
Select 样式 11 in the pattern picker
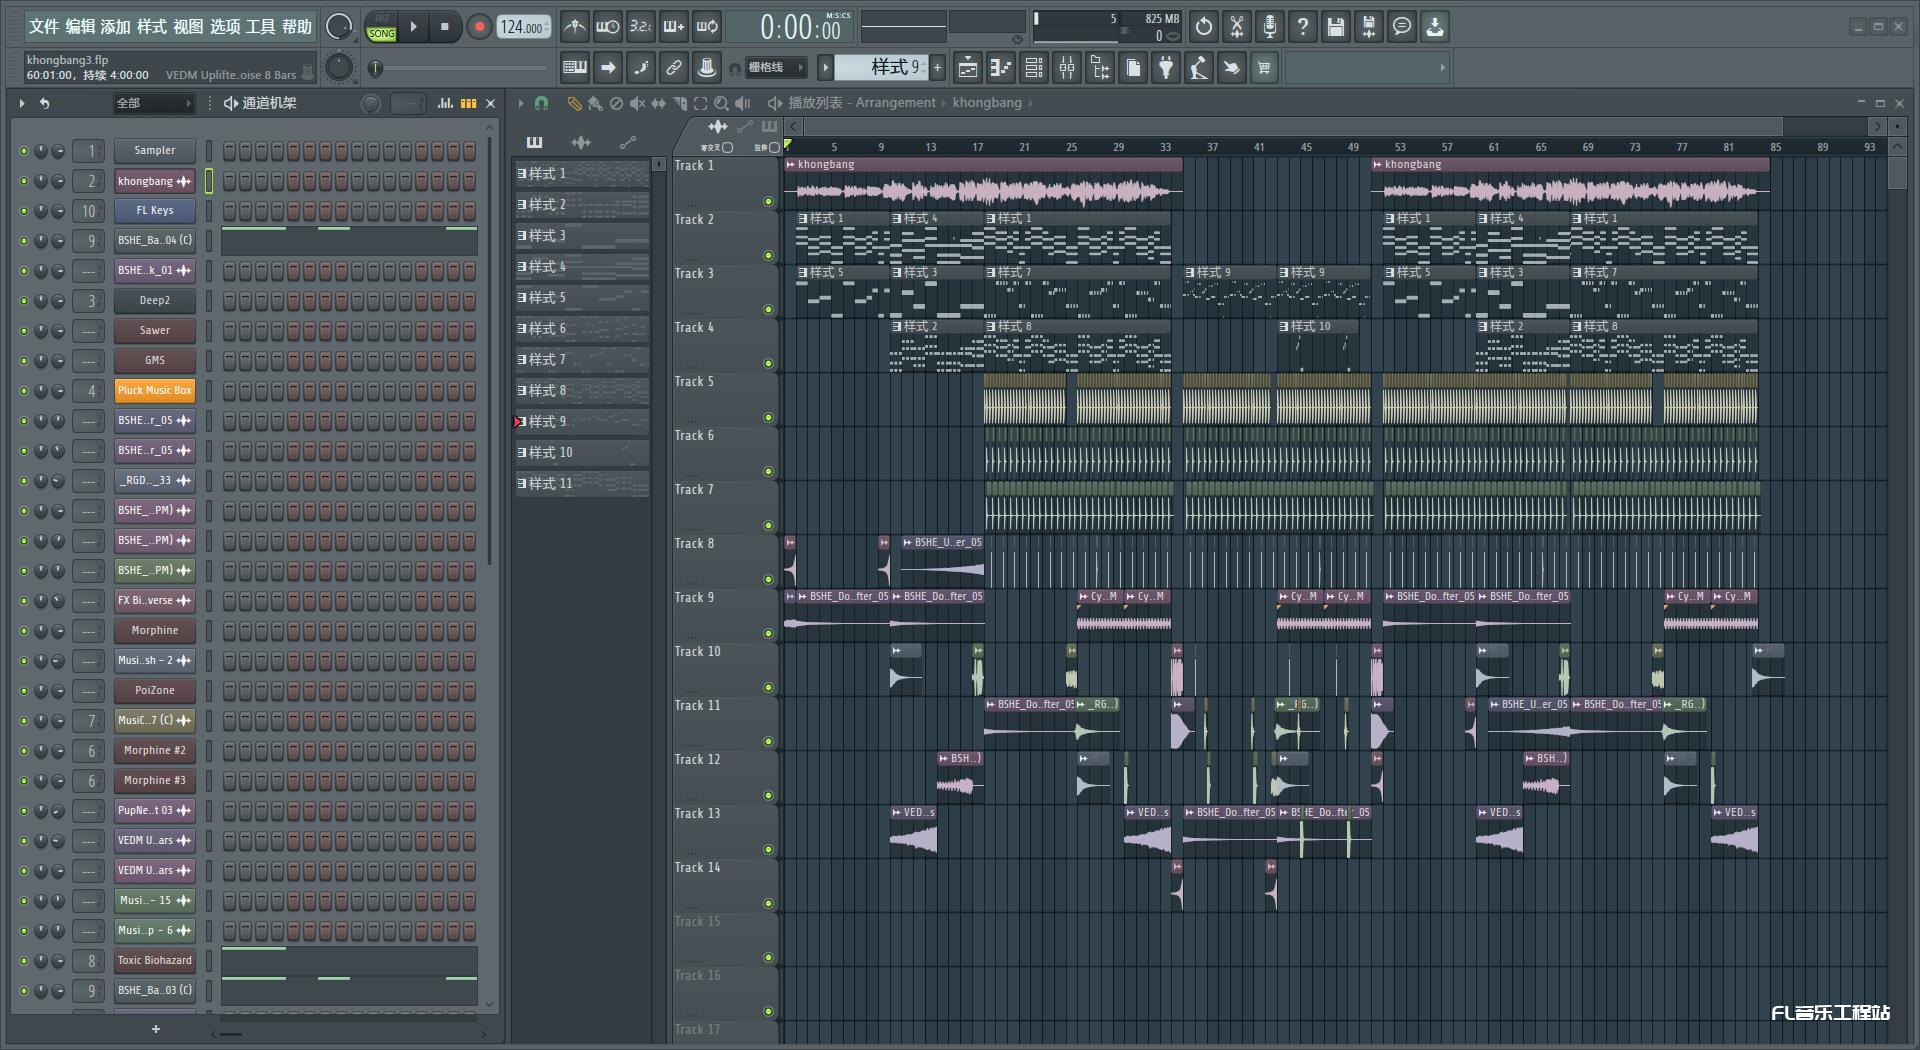[582, 484]
